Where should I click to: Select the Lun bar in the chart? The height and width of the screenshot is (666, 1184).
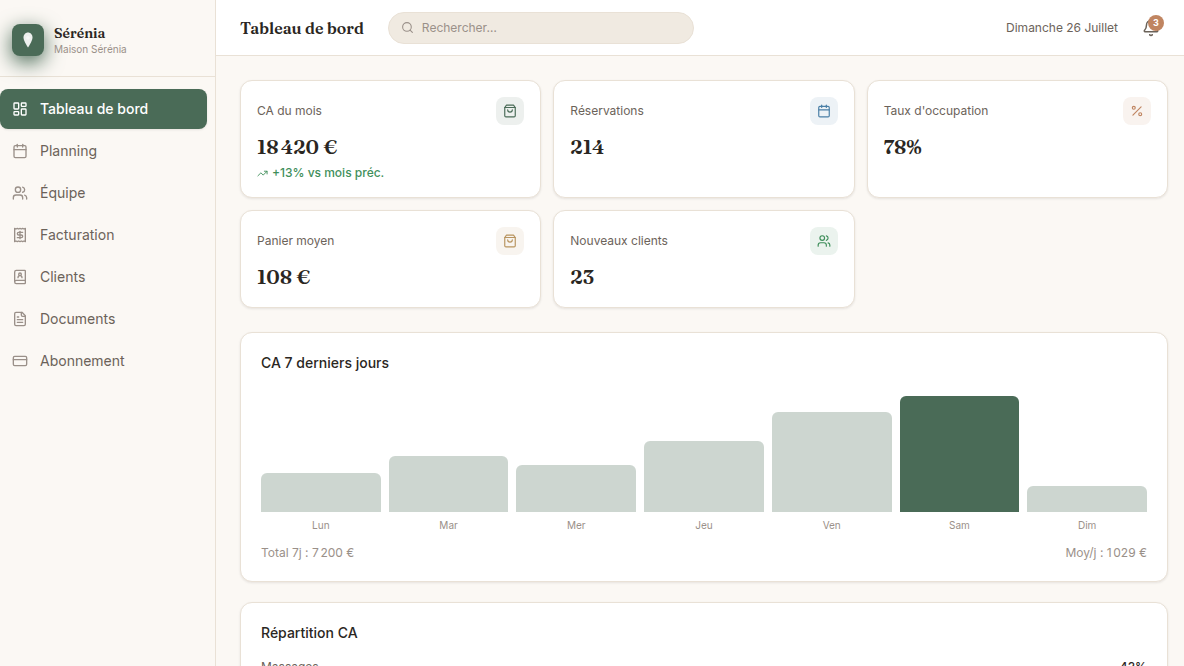pos(321,492)
